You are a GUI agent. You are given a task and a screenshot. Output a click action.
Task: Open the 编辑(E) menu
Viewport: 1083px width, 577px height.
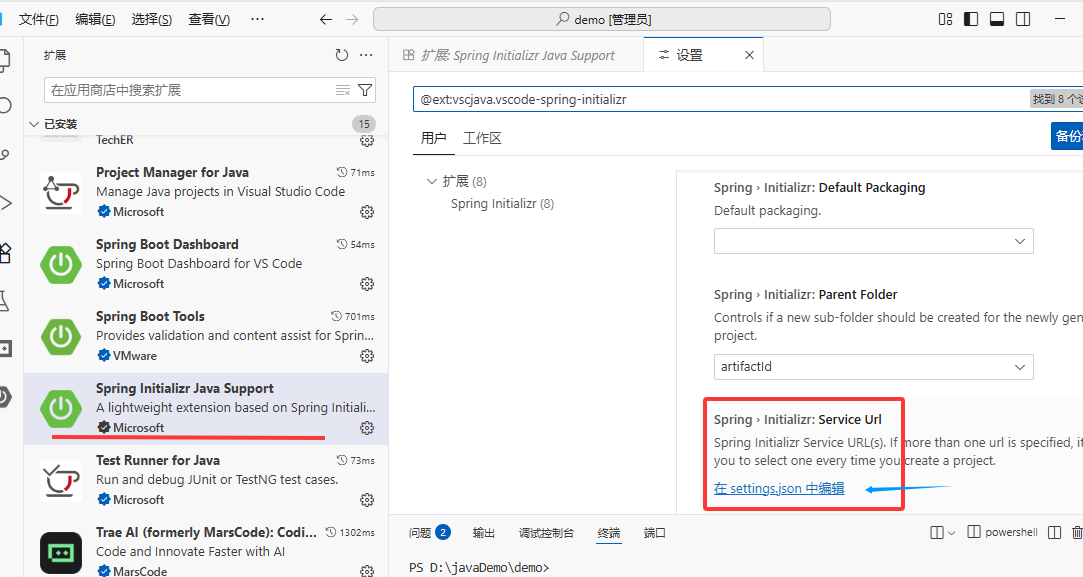(95, 19)
